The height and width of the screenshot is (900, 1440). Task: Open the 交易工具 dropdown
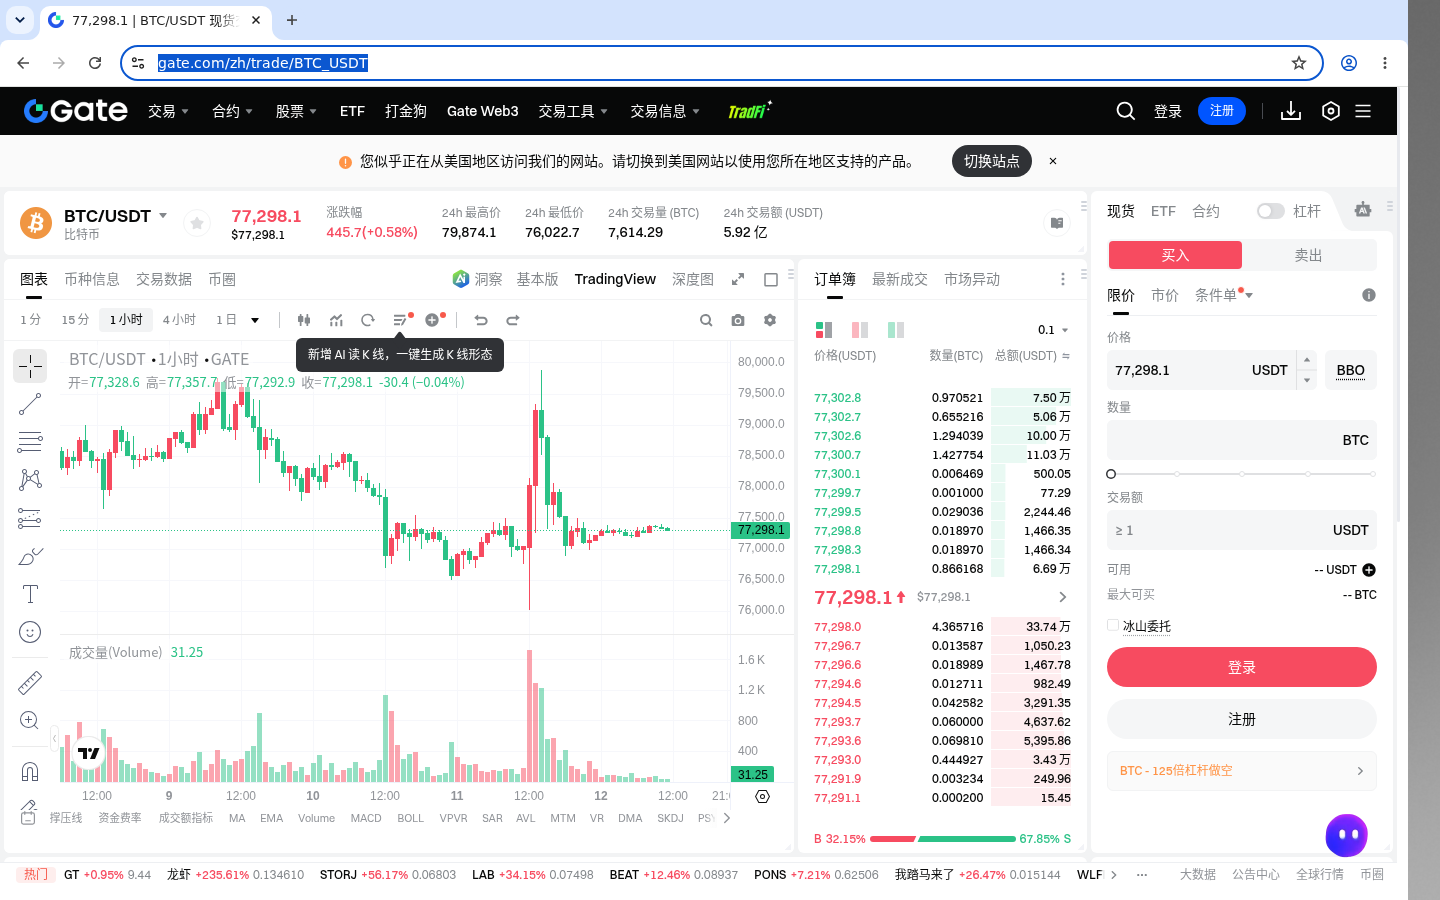click(573, 111)
